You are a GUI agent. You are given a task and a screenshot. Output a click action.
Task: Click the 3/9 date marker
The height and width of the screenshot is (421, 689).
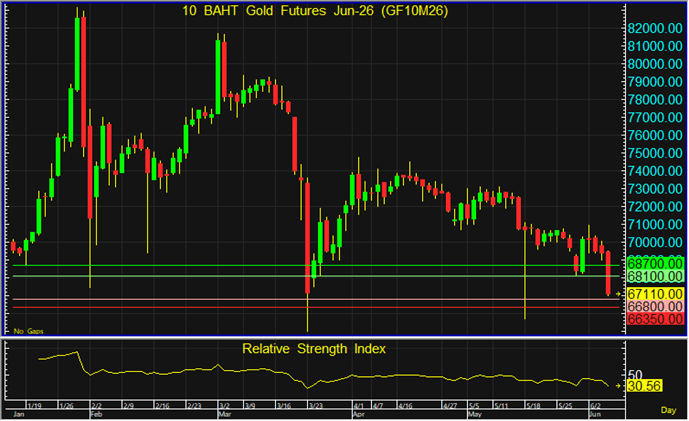tap(250, 406)
